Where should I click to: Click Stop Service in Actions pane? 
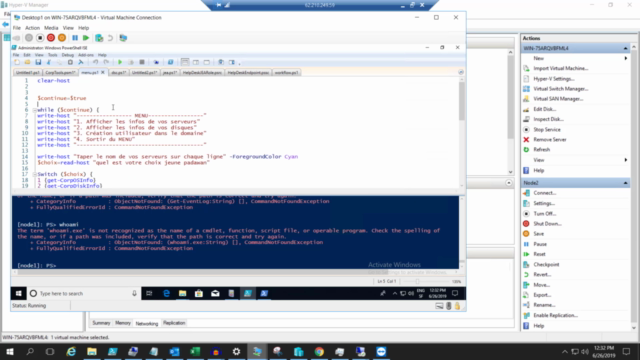click(547, 129)
